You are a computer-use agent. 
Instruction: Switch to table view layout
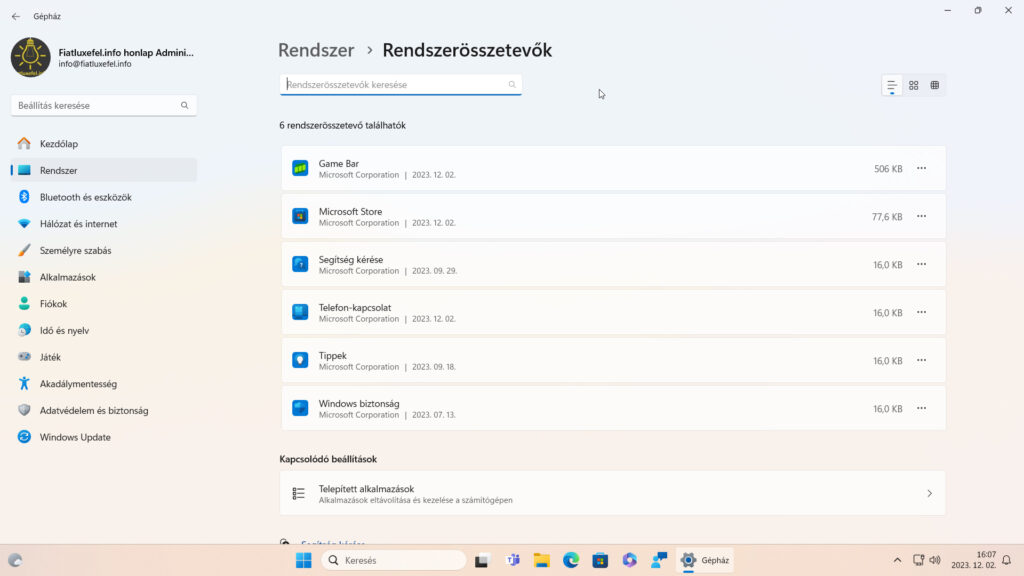pos(935,86)
